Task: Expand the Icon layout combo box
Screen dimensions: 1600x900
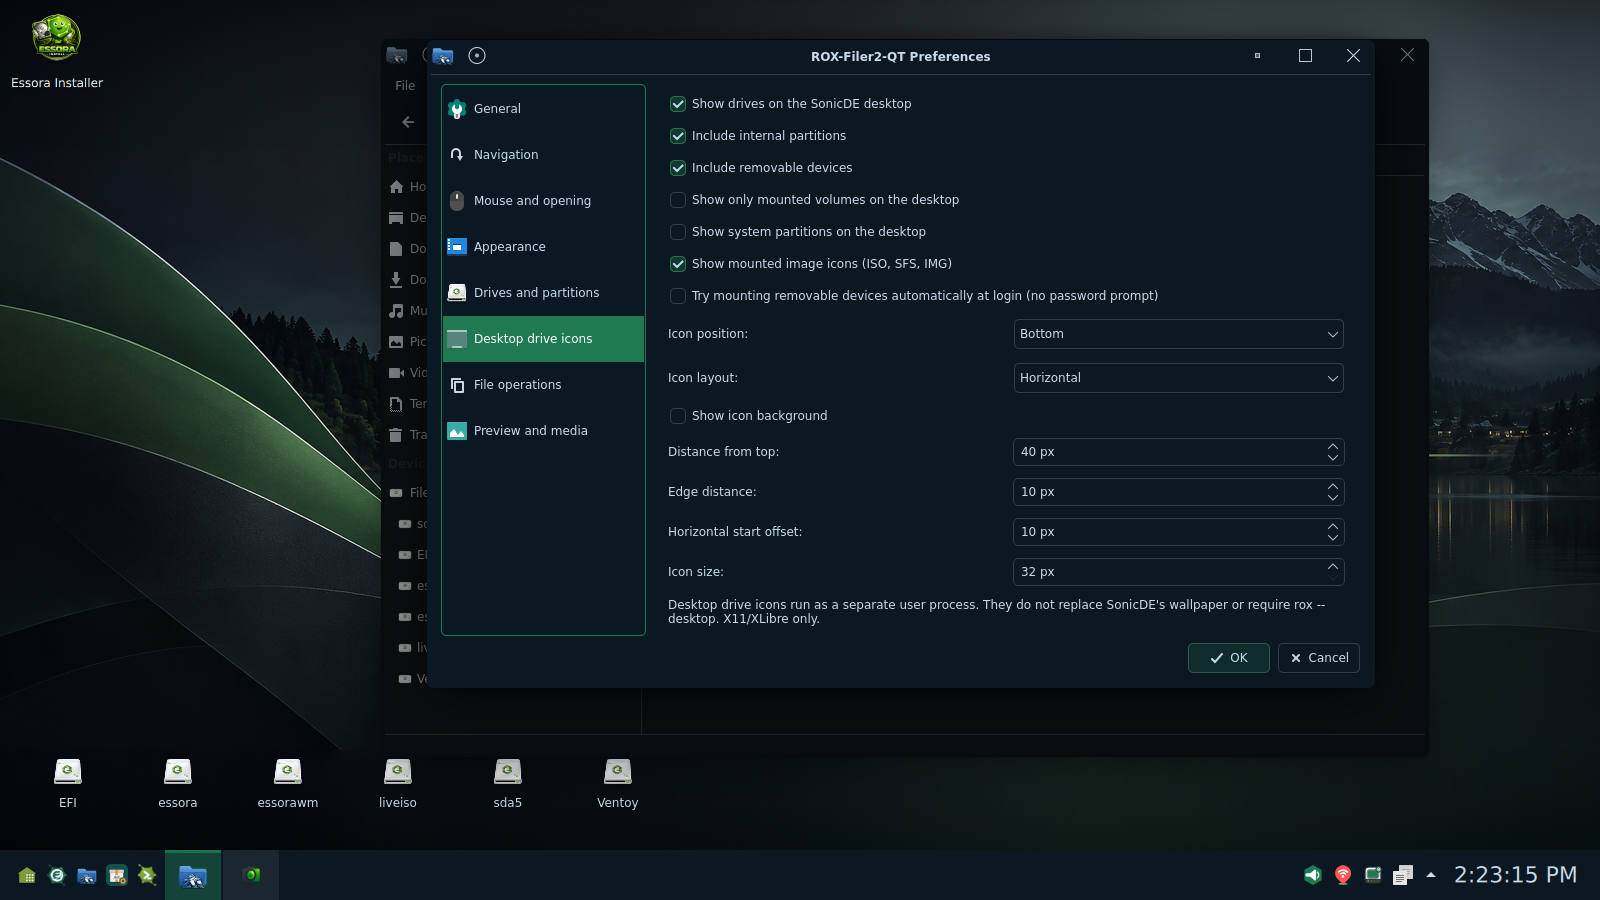Action: pyautogui.click(x=1178, y=378)
